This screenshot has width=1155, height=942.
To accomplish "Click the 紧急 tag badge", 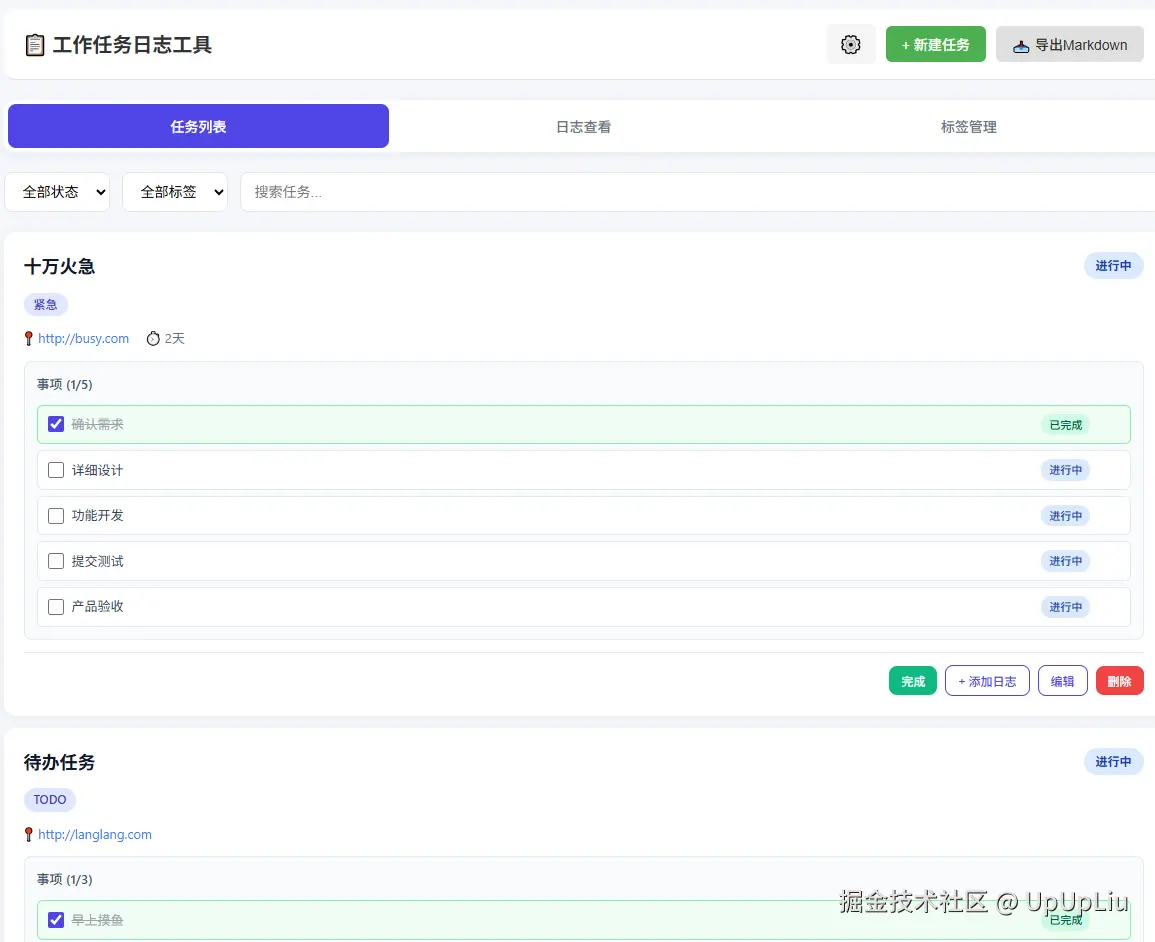I will pyautogui.click(x=46, y=304).
